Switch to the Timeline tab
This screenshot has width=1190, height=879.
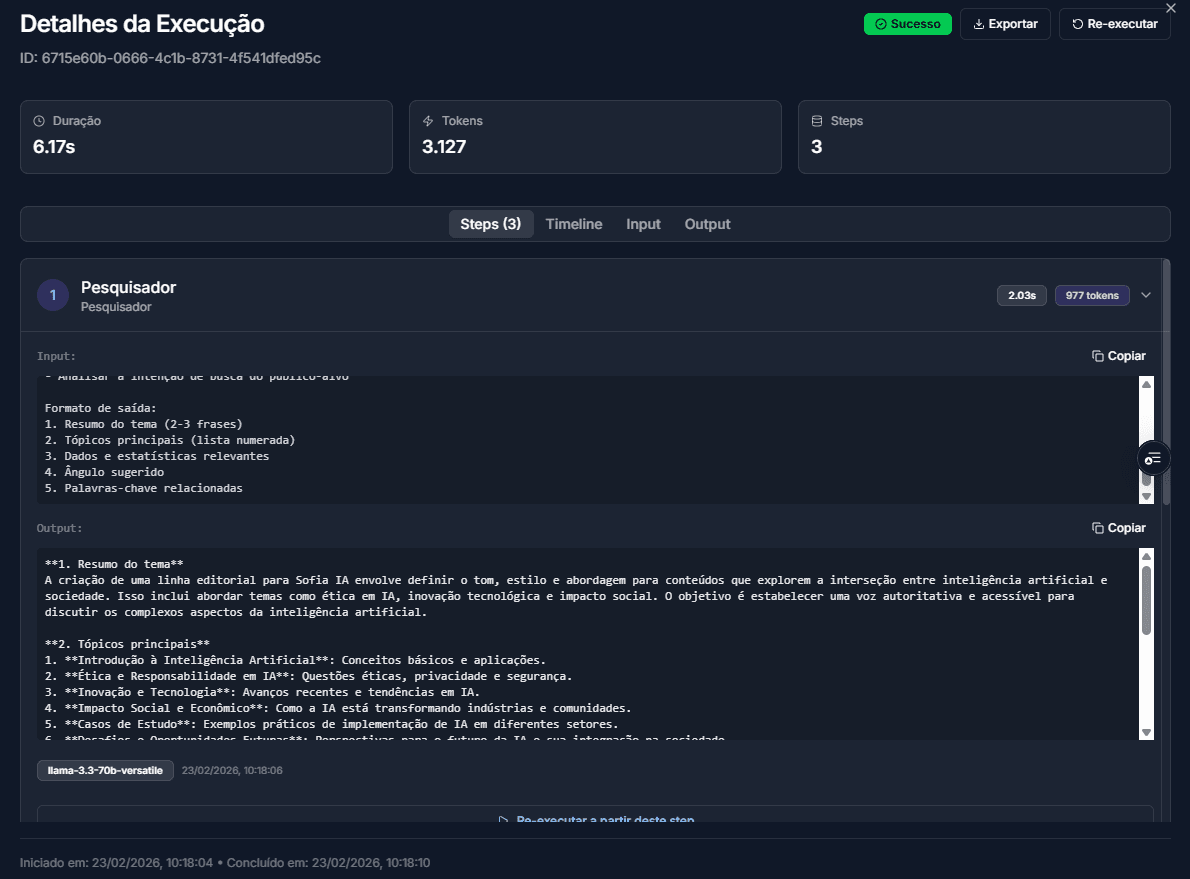(574, 224)
